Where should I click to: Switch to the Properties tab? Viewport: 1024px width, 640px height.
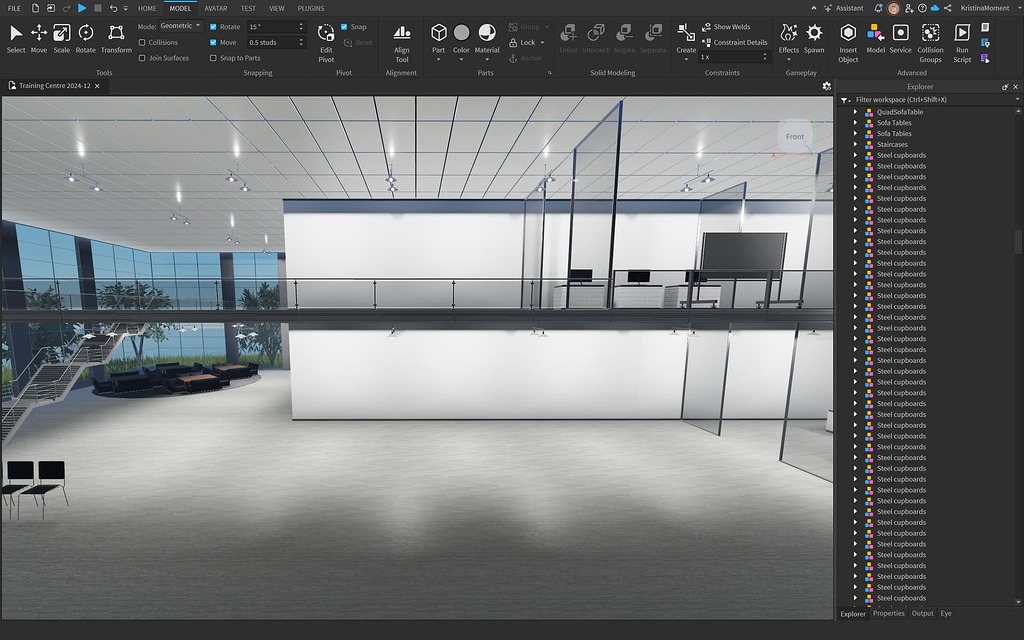pos(889,613)
